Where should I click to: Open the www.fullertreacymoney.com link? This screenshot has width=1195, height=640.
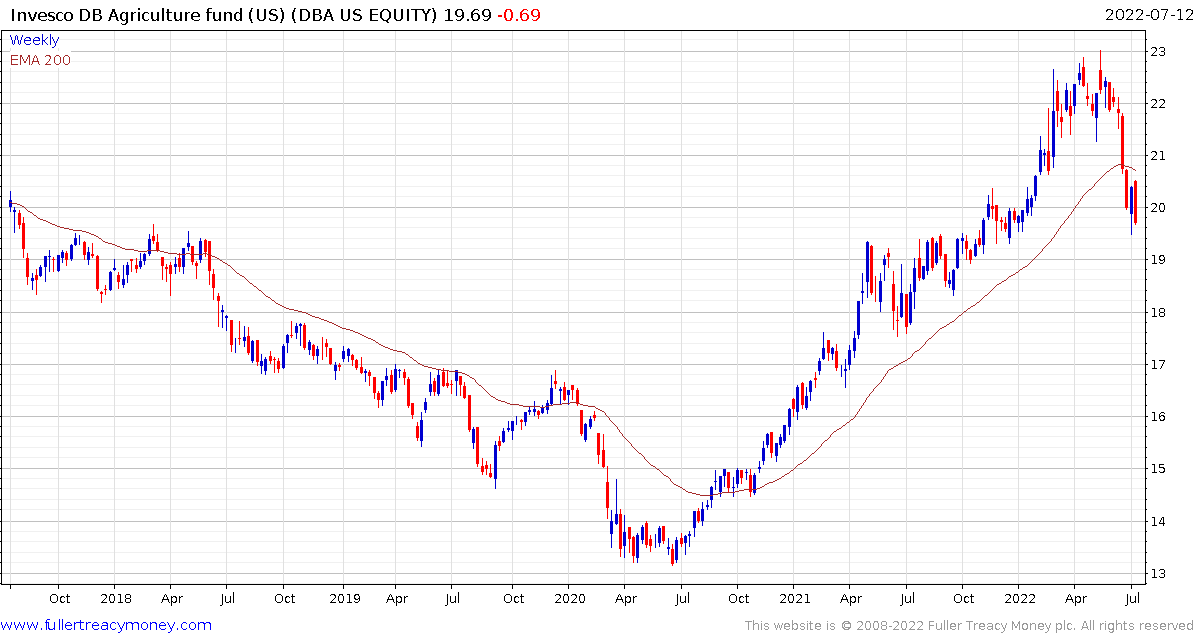[106, 626]
